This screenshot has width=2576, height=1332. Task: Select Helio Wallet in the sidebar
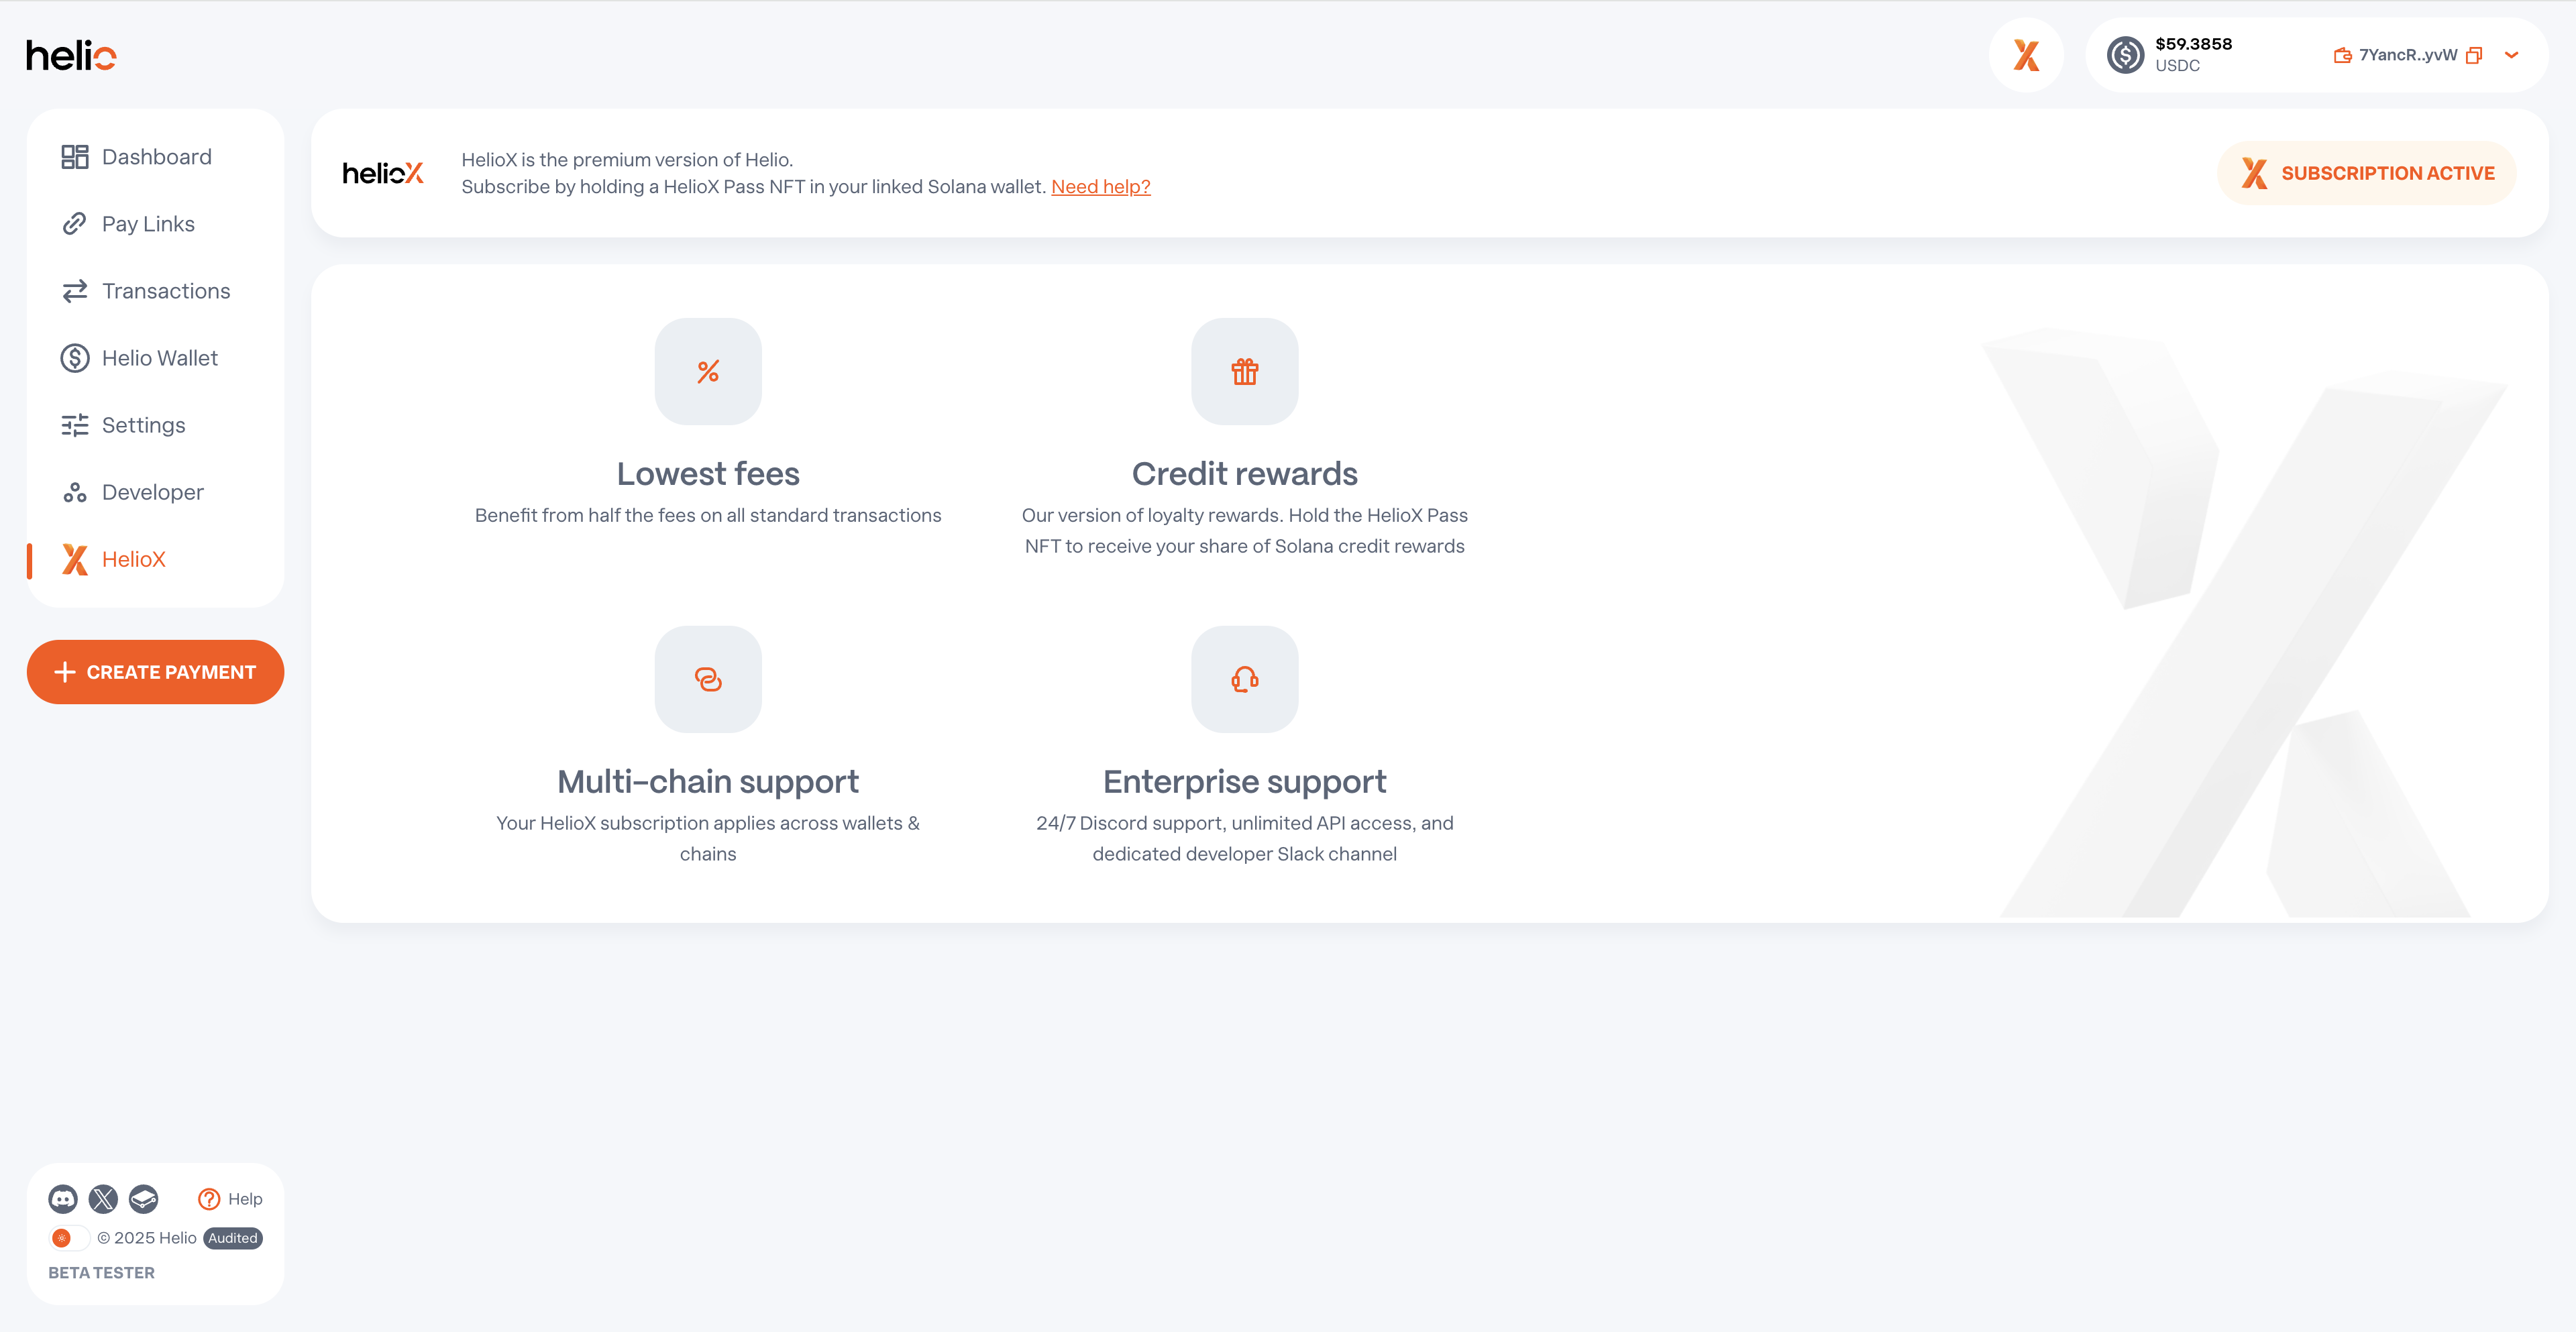pos(156,358)
